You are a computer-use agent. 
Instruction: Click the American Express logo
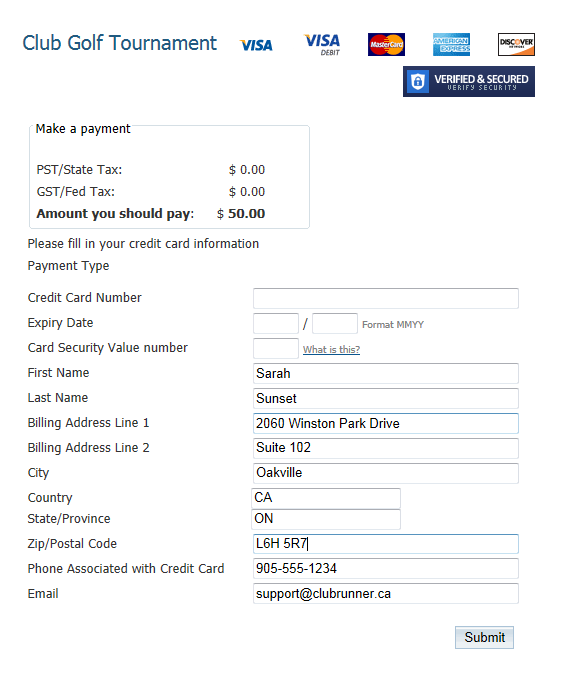[451, 44]
